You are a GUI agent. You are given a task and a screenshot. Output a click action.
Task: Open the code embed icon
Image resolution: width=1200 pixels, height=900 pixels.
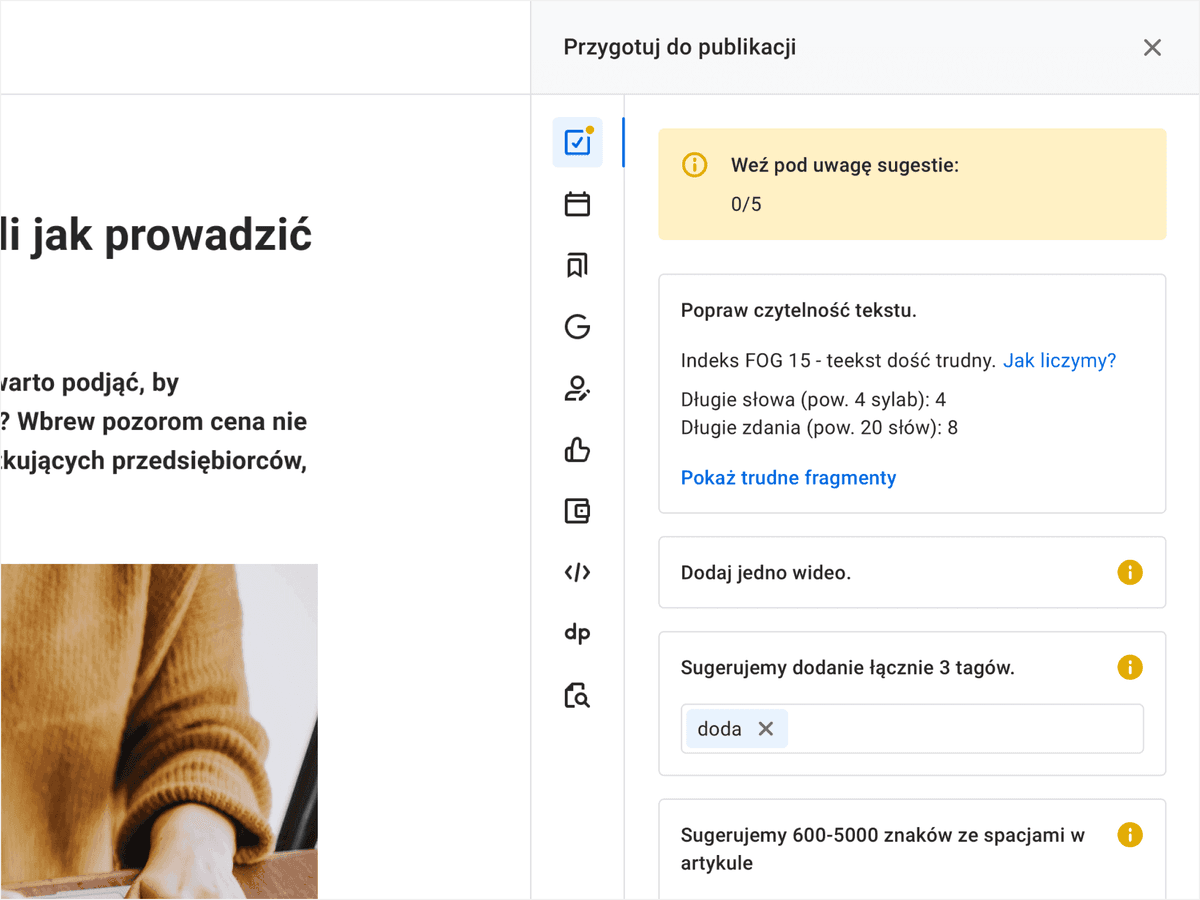point(577,572)
